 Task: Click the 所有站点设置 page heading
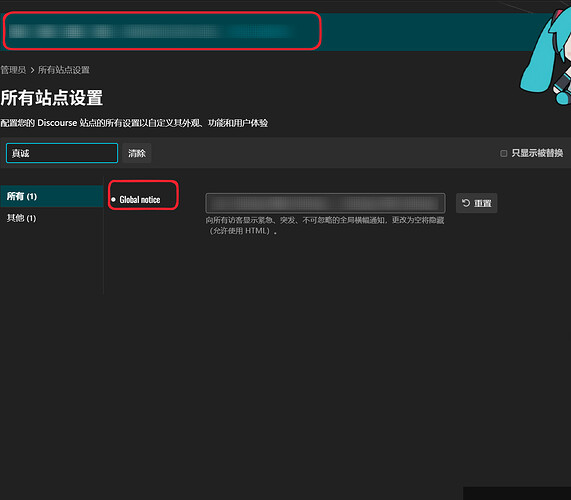52,98
